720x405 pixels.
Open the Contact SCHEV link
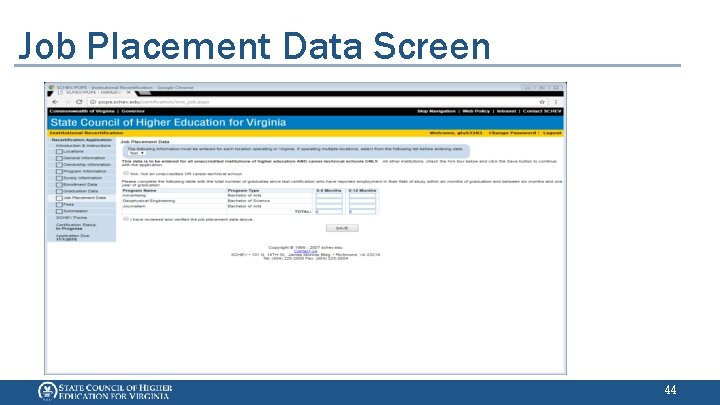(542, 111)
